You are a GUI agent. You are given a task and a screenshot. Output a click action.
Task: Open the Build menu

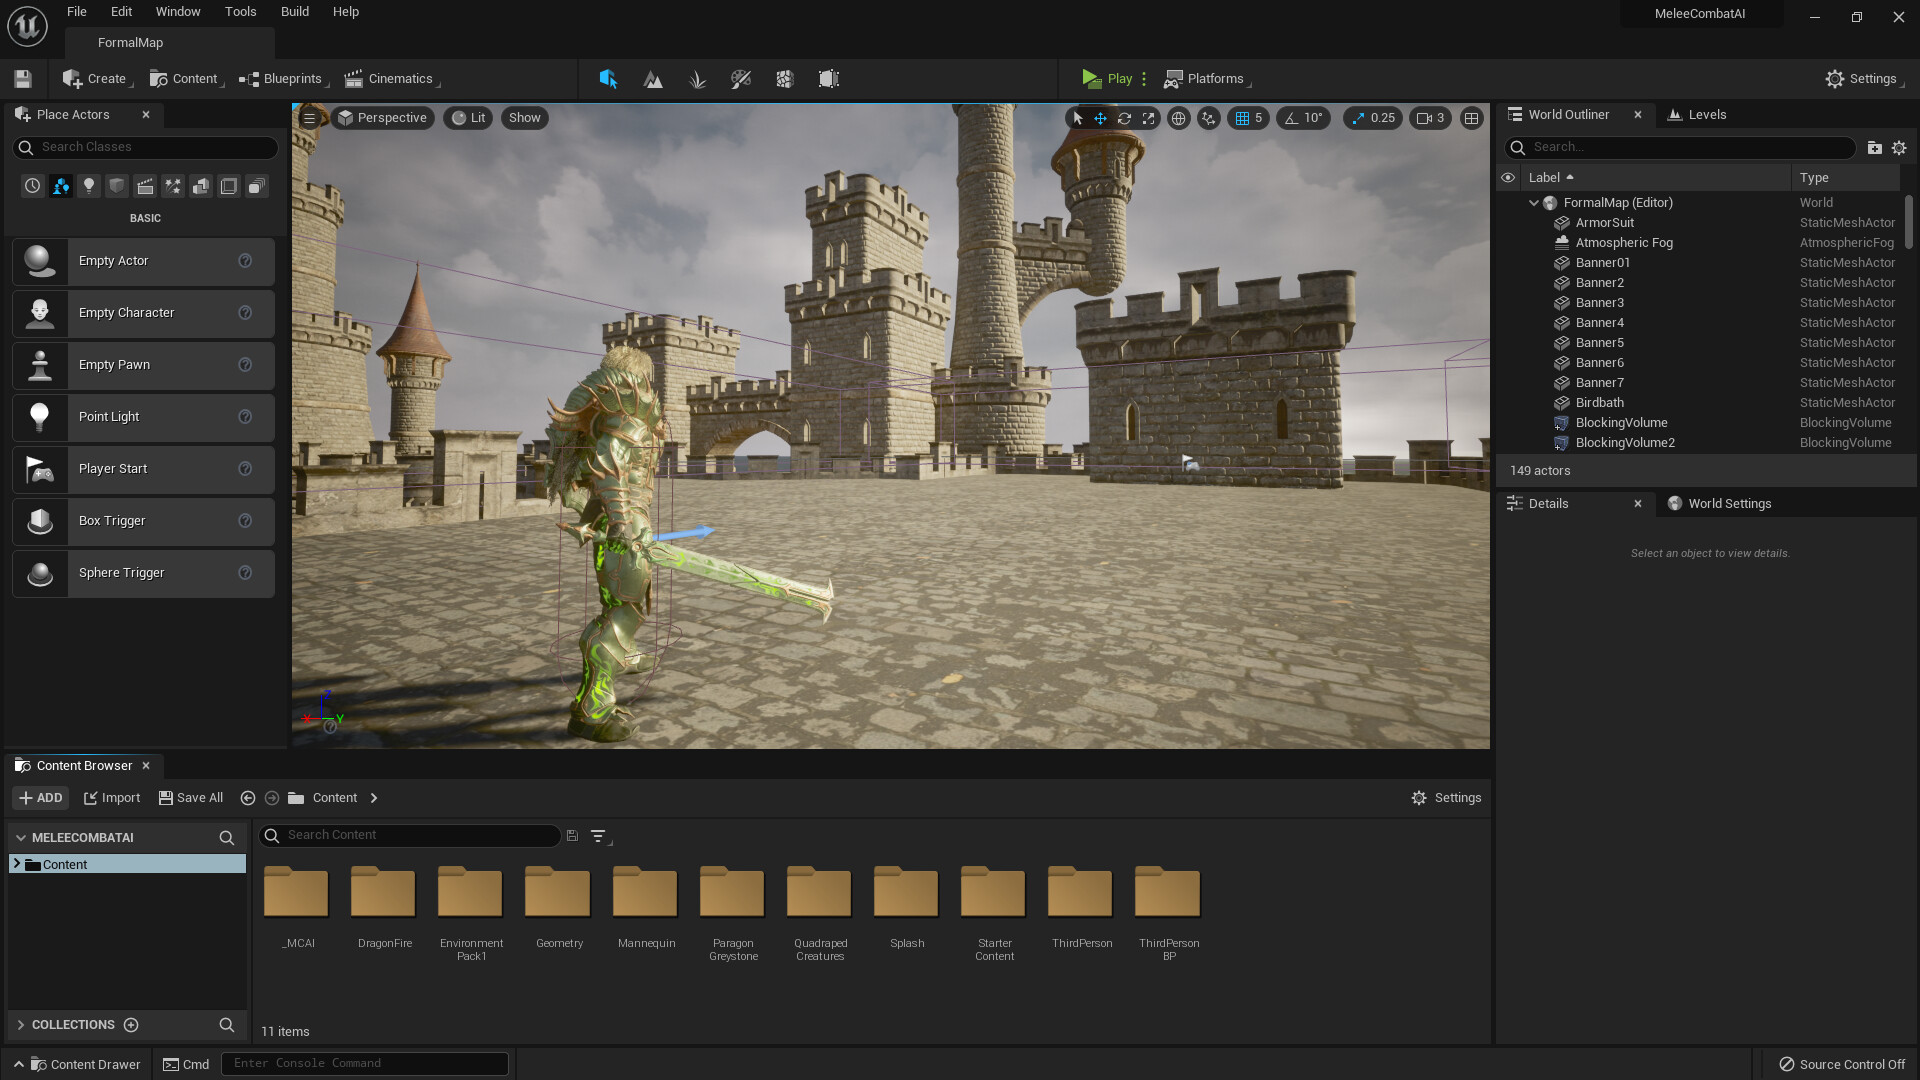[x=294, y=11]
